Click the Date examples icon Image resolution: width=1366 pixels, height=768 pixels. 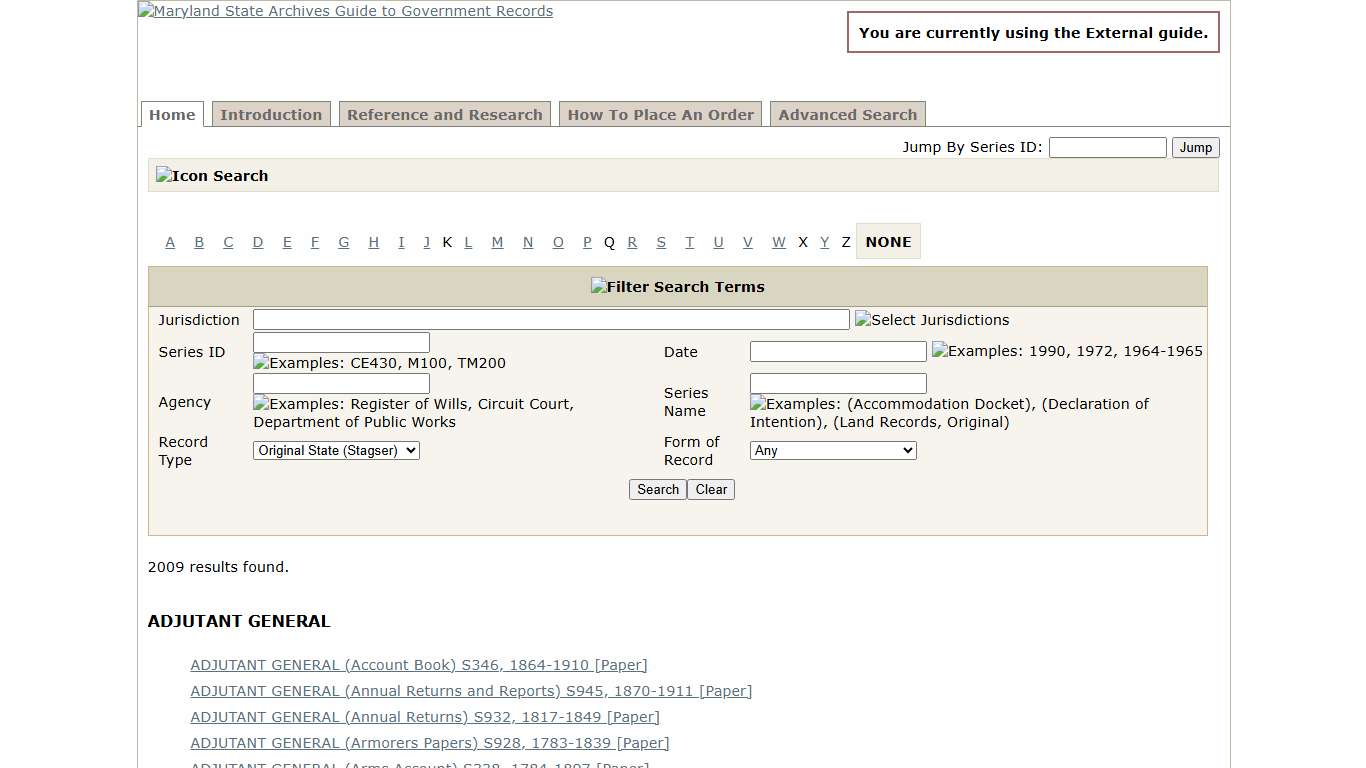pos(939,350)
